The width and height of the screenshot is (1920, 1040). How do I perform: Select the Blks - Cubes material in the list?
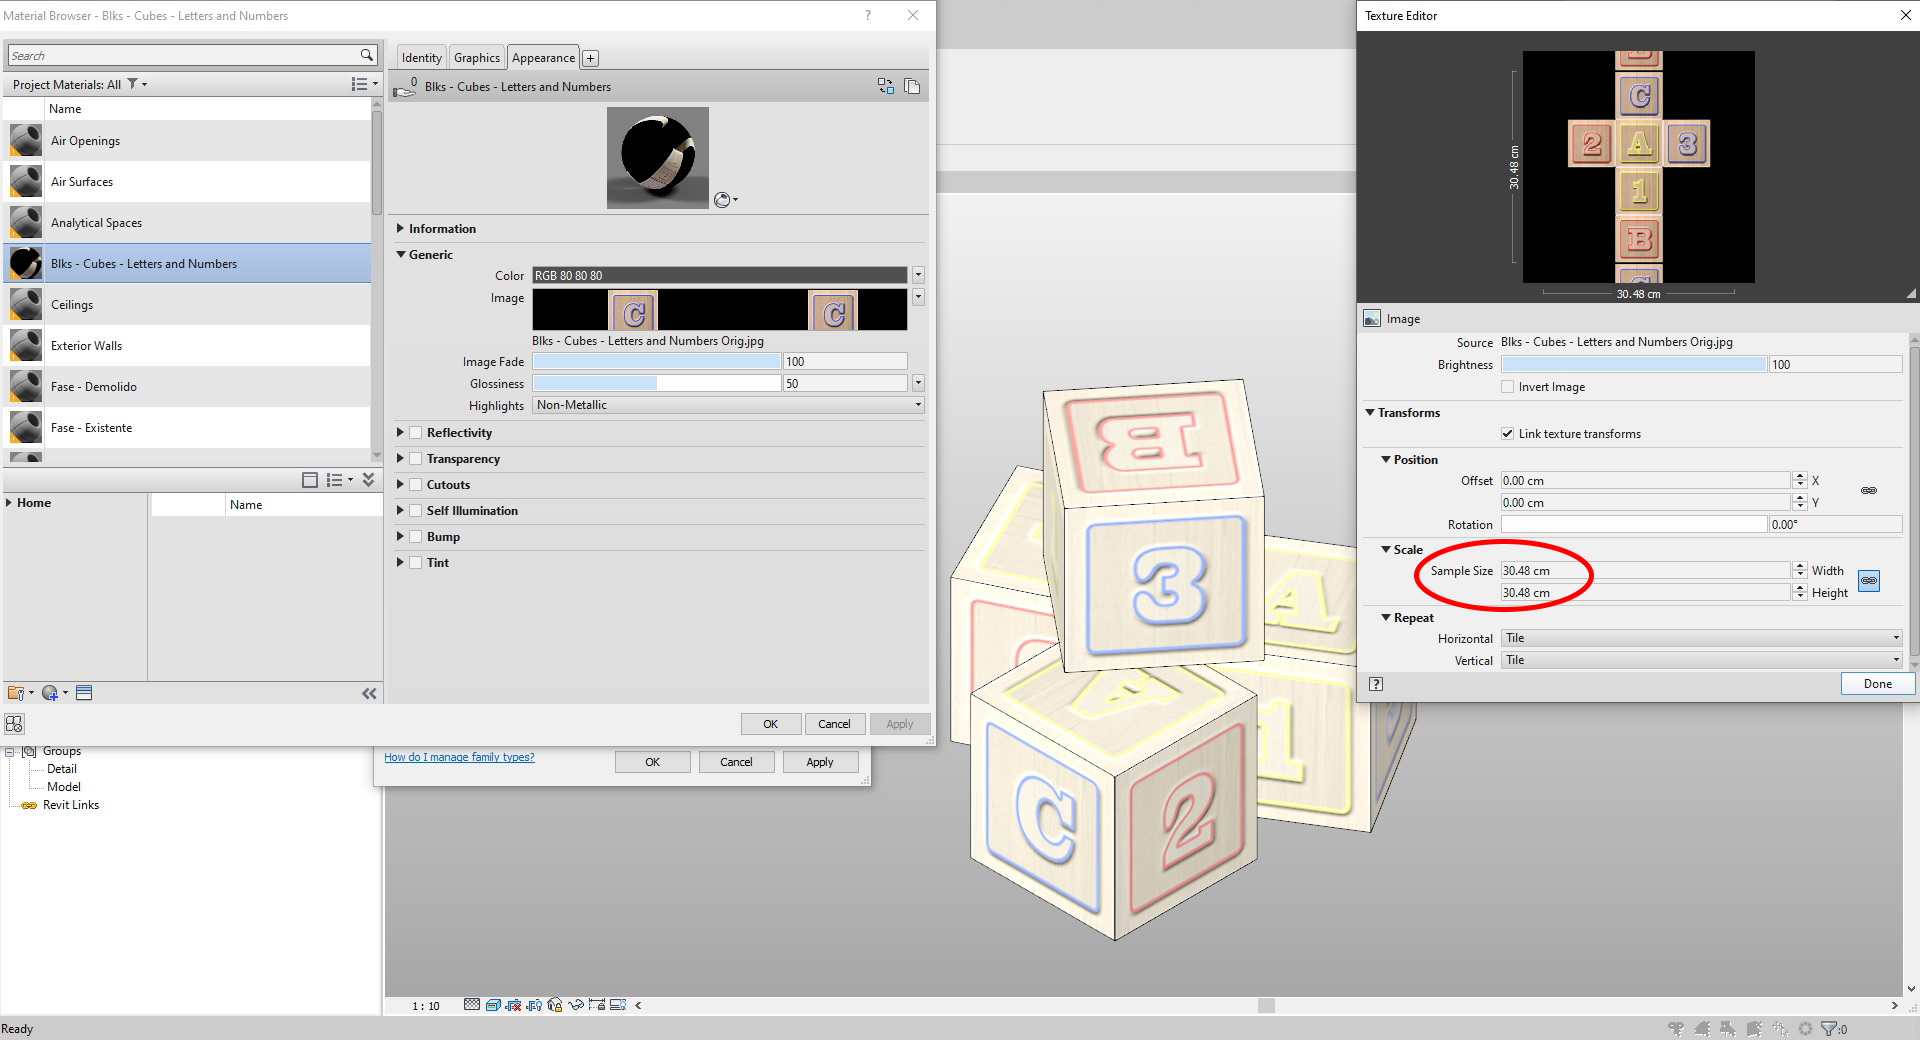pyautogui.click(x=143, y=263)
